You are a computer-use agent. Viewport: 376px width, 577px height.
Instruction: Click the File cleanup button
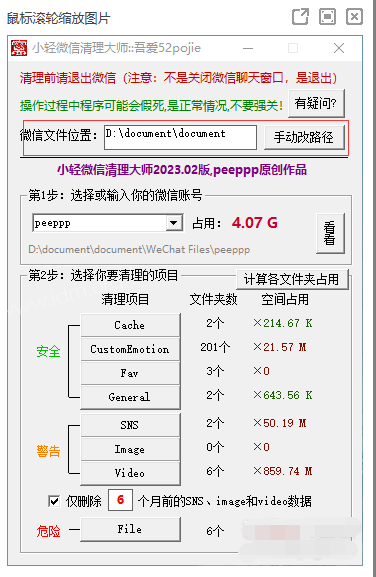pos(130,529)
